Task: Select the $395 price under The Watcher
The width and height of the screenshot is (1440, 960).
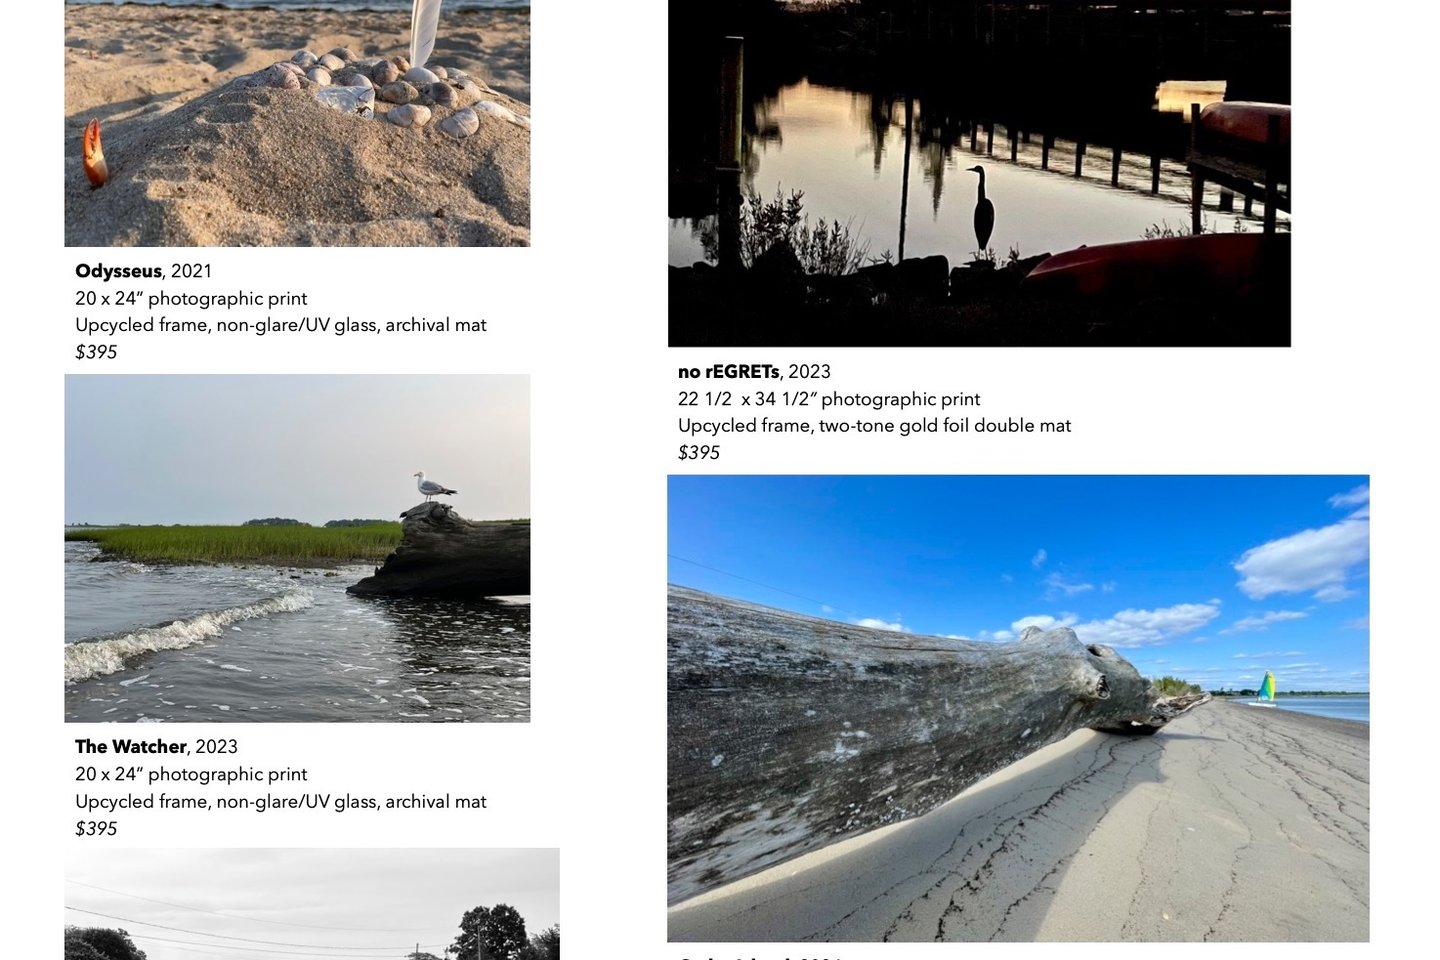Action: tap(96, 829)
